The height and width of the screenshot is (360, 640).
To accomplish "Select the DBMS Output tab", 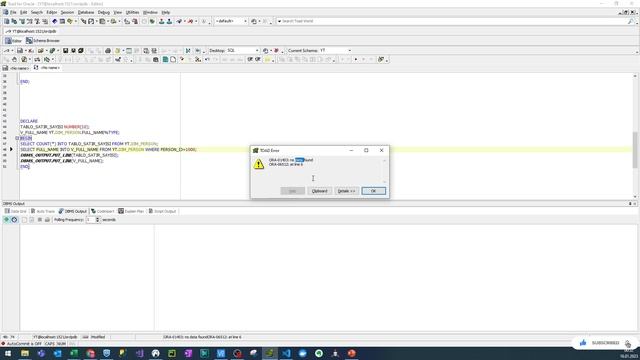I will [x=73, y=211].
